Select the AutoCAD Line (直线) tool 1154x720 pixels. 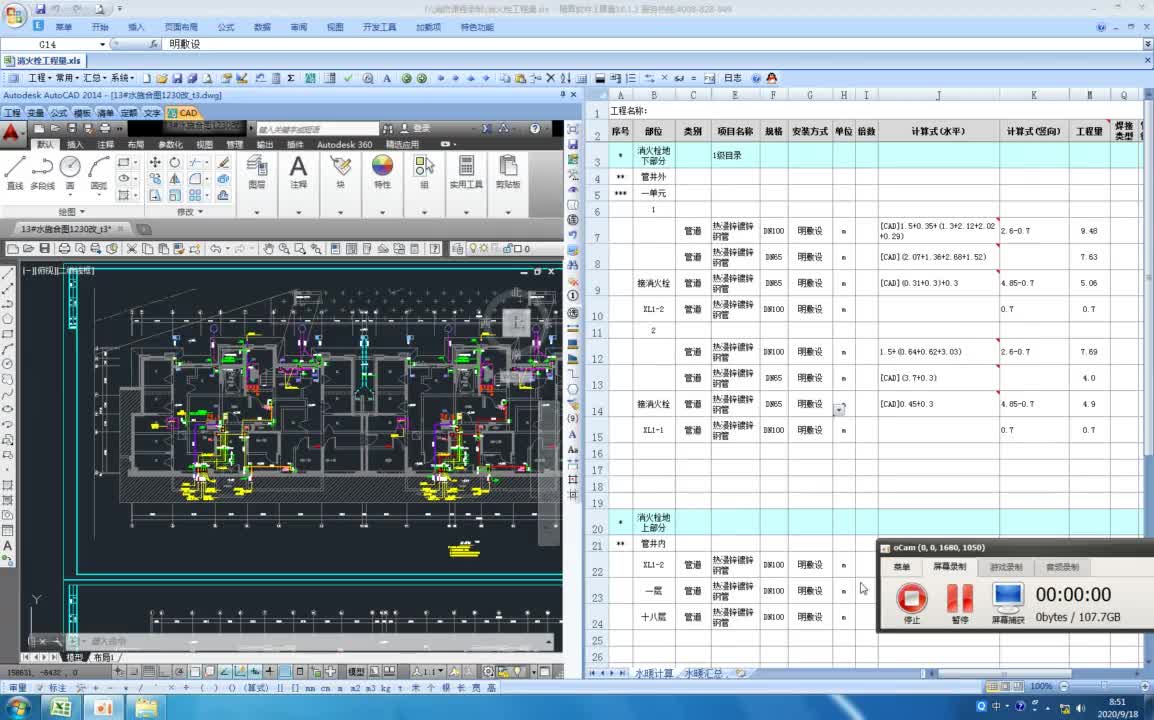(x=14, y=169)
